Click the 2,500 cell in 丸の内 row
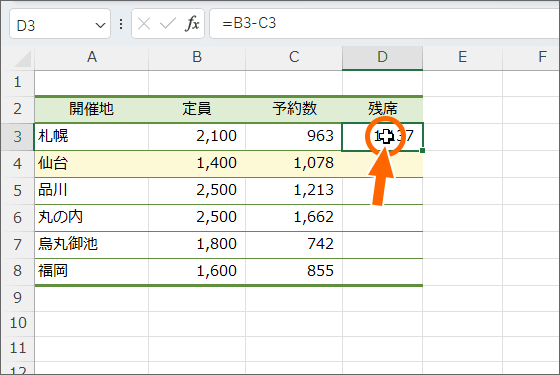 [197, 218]
